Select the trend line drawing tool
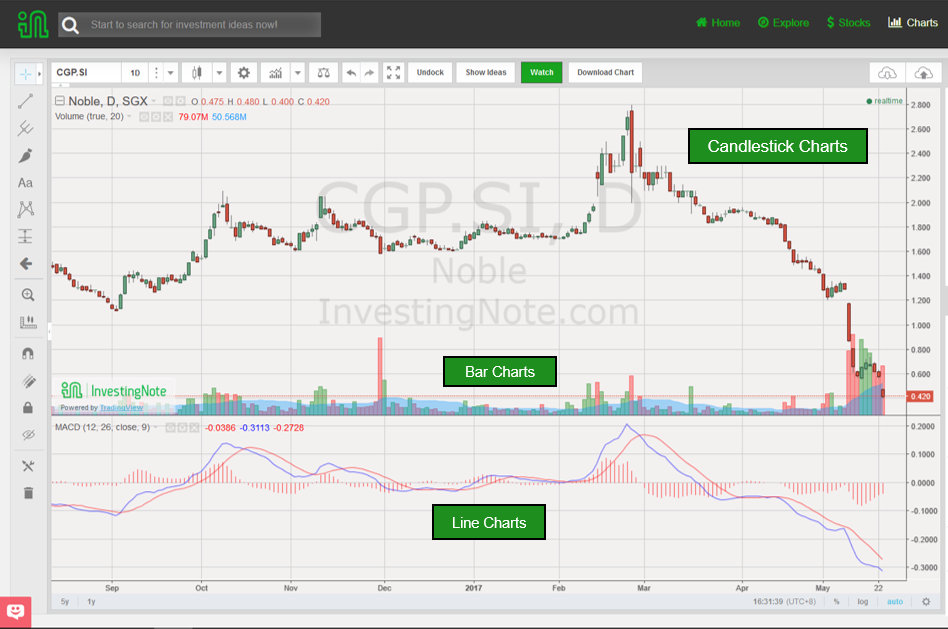 click(28, 99)
